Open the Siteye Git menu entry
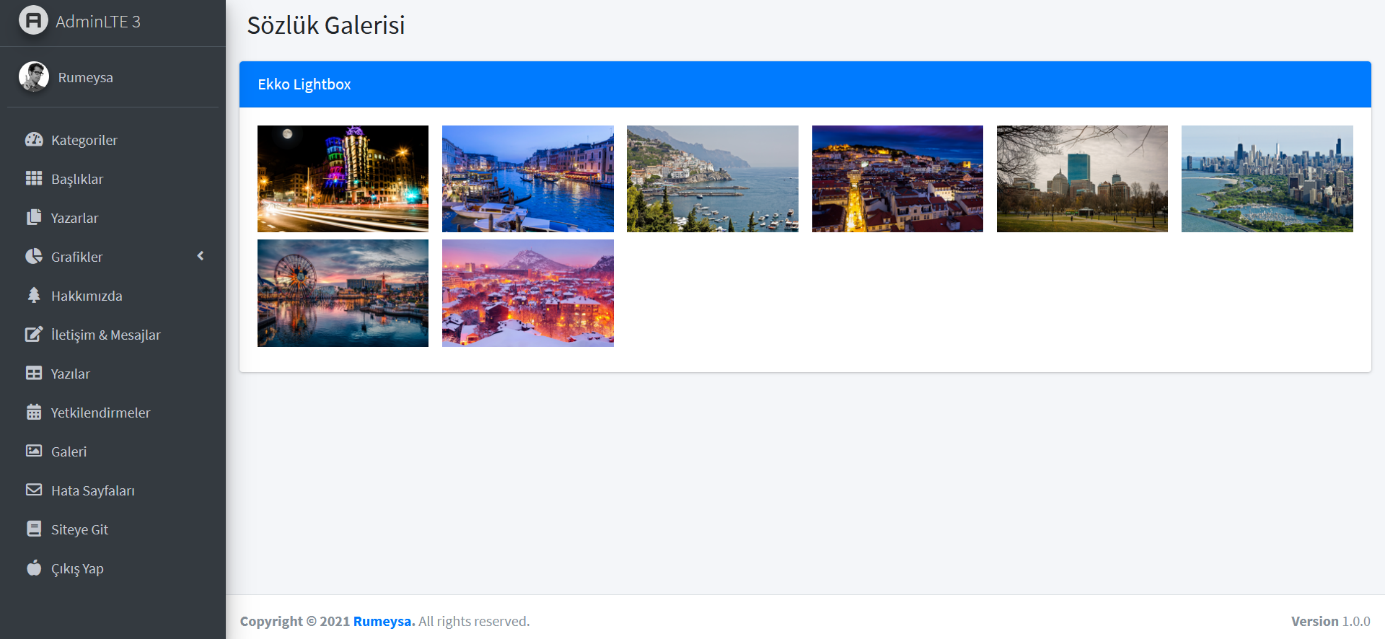 79,529
